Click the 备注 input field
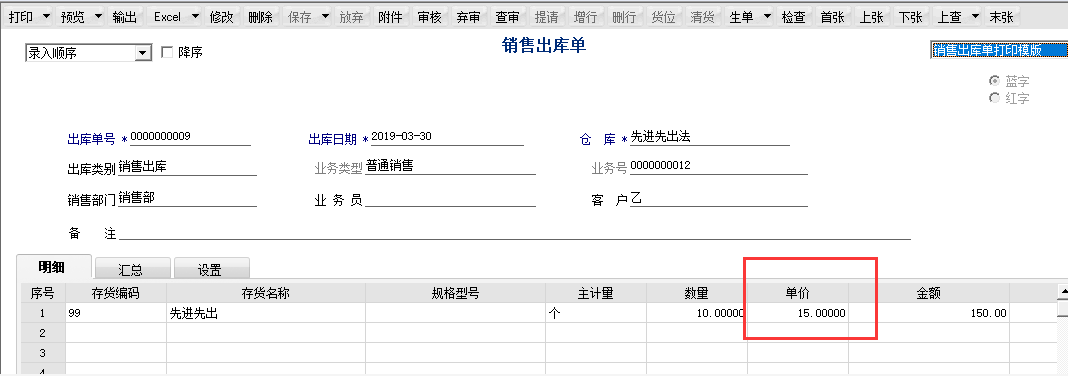 click(x=514, y=233)
